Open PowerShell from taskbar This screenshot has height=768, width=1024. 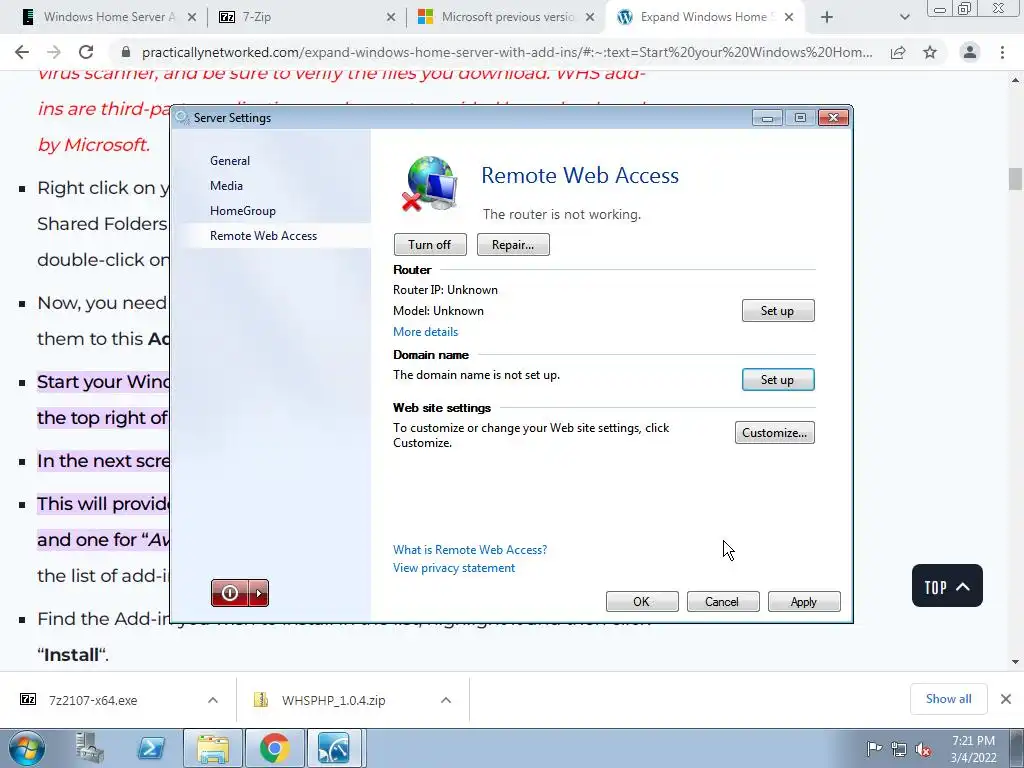(151, 748)
